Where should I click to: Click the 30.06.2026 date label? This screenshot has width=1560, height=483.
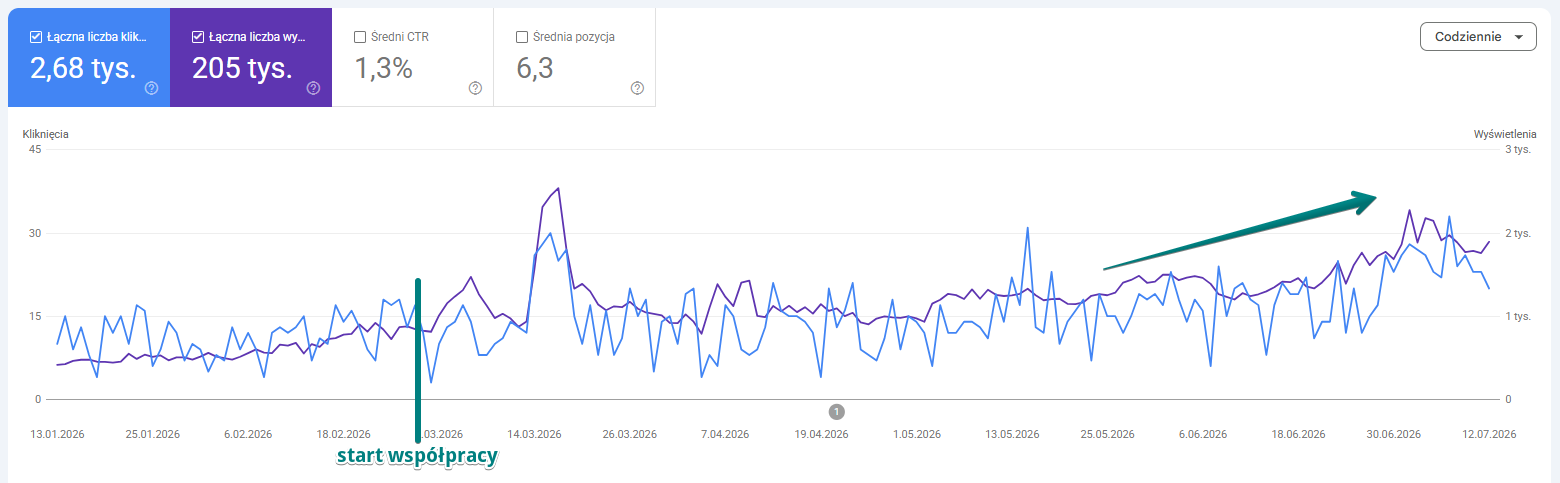1394,434
